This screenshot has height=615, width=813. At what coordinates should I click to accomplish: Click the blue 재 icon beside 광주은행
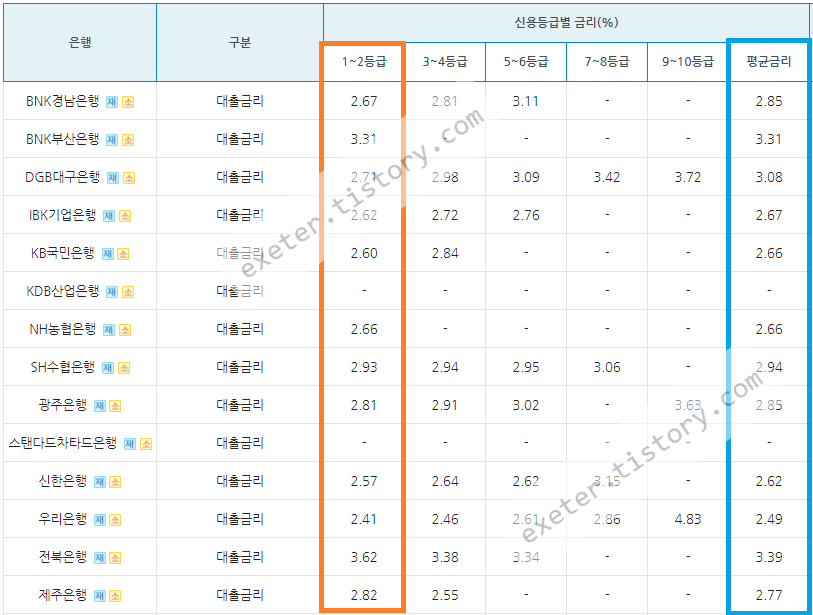click(100, 406)
